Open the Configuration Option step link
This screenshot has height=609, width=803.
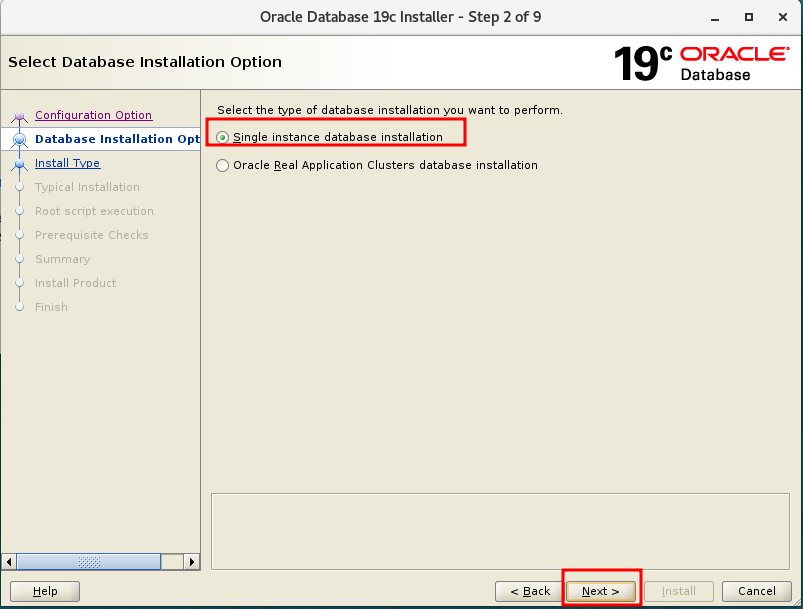coord(93,115)
